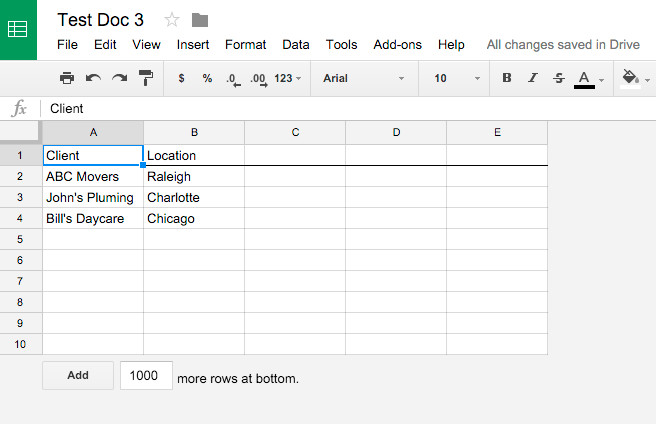Print the spreadsheet
The image size is (656, 424).
pos(67,78)
